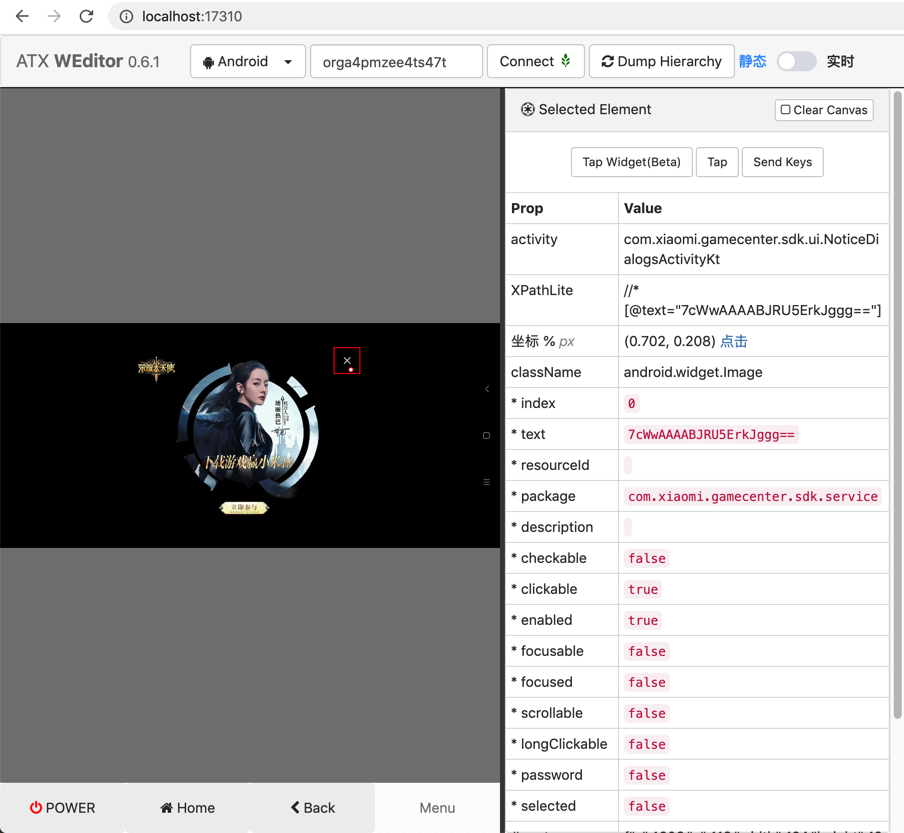
Task: Click the Prop column header
Action: coord(527,208)
